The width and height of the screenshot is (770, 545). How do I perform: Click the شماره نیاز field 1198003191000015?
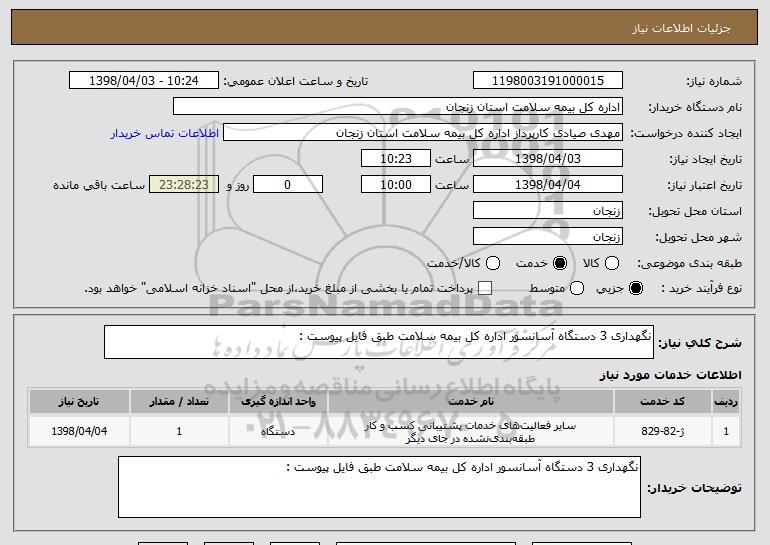[x=548, y=81]
